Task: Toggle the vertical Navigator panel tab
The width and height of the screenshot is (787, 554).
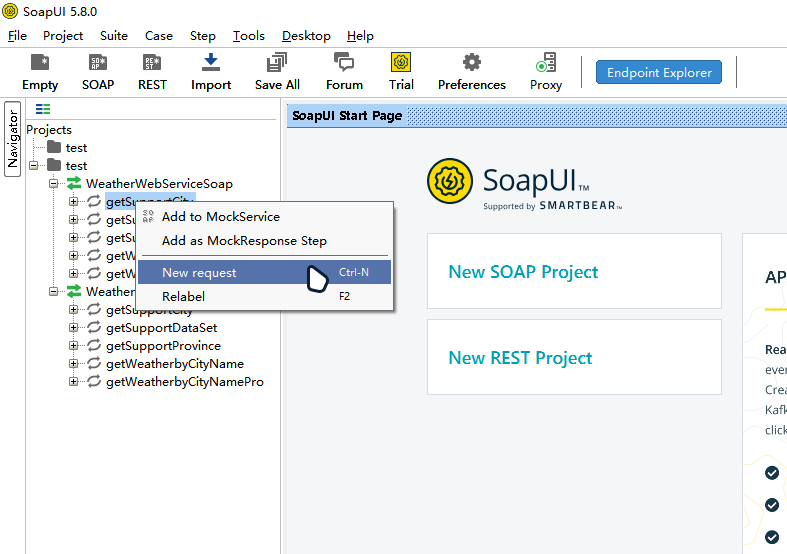Action: (13, 138)
